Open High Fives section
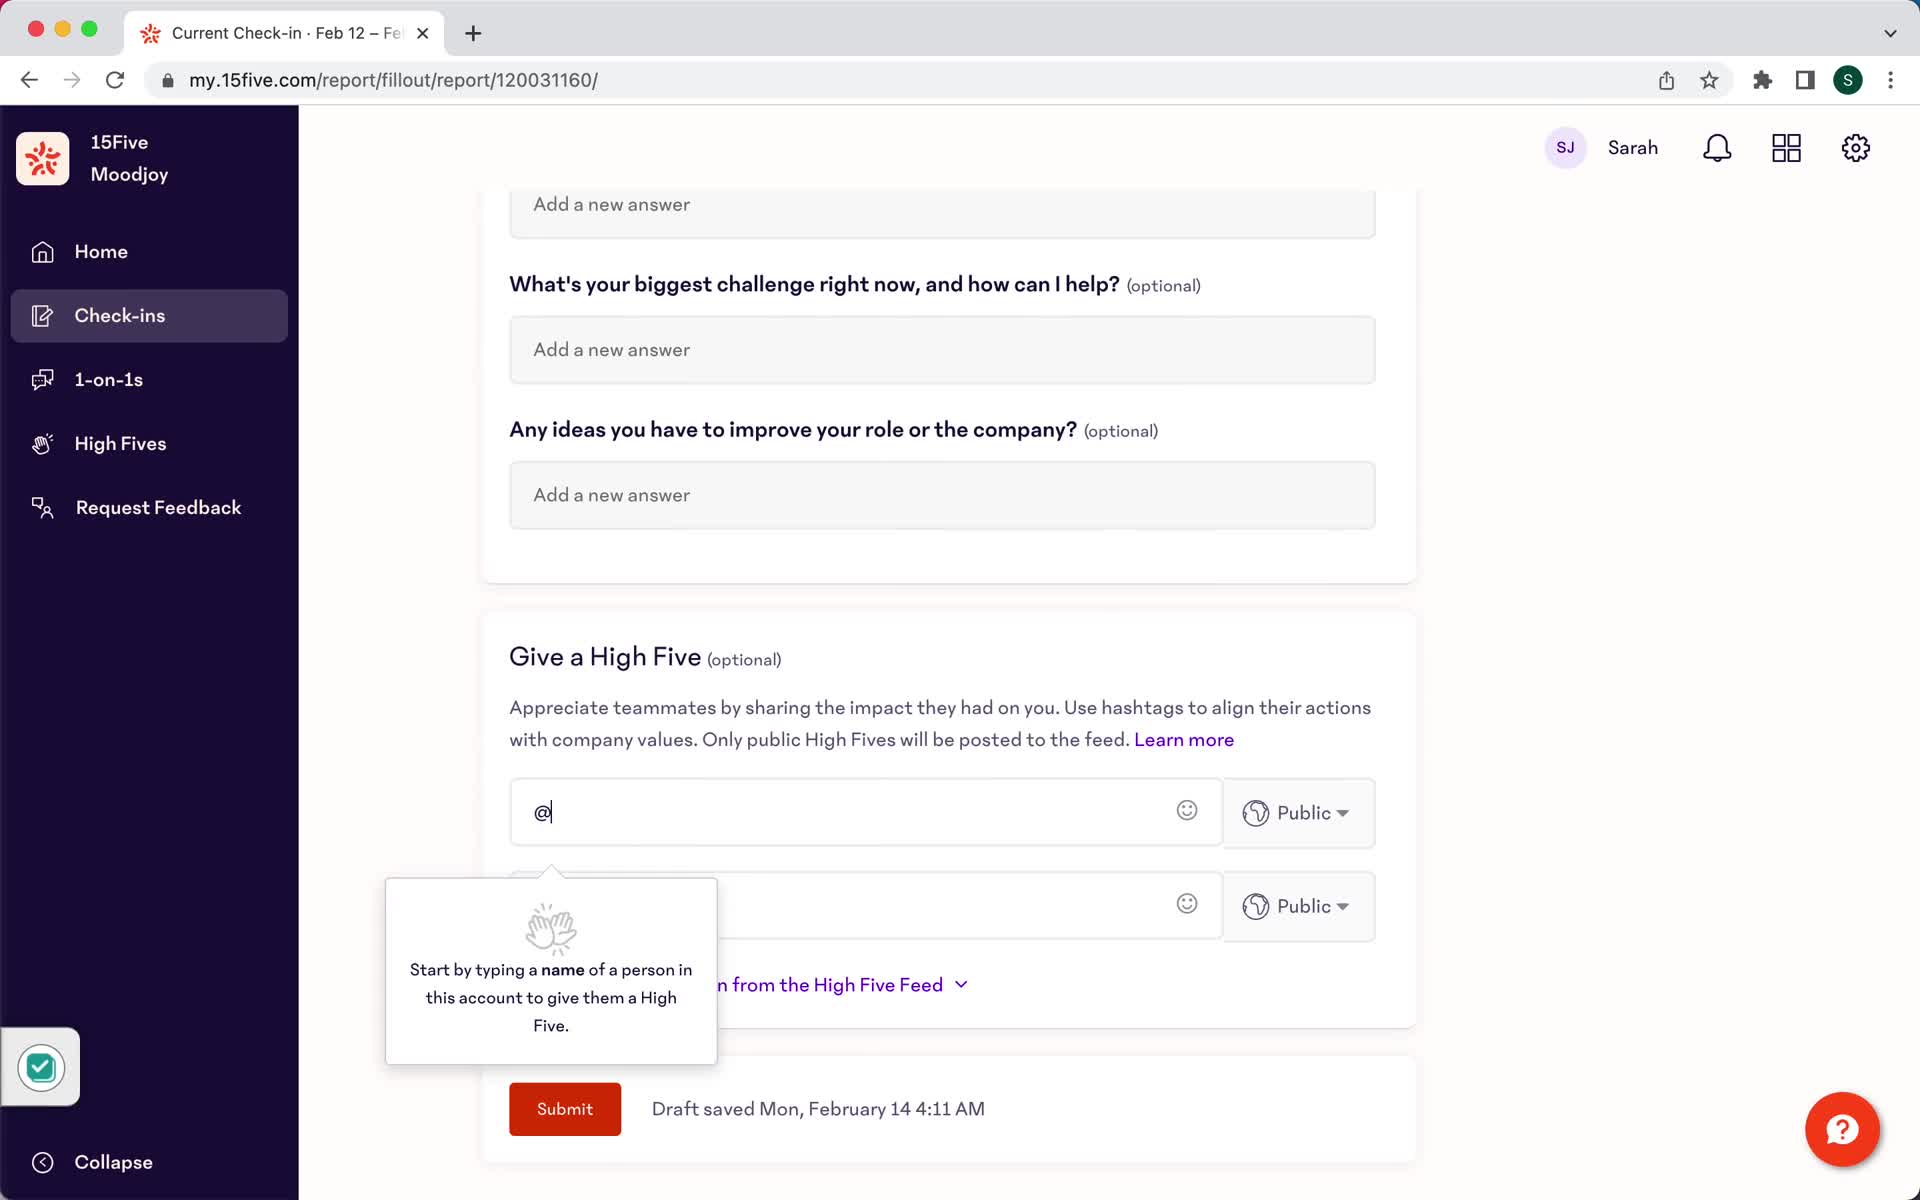This screenshot has width=1920, height=1200. [119, 442]
